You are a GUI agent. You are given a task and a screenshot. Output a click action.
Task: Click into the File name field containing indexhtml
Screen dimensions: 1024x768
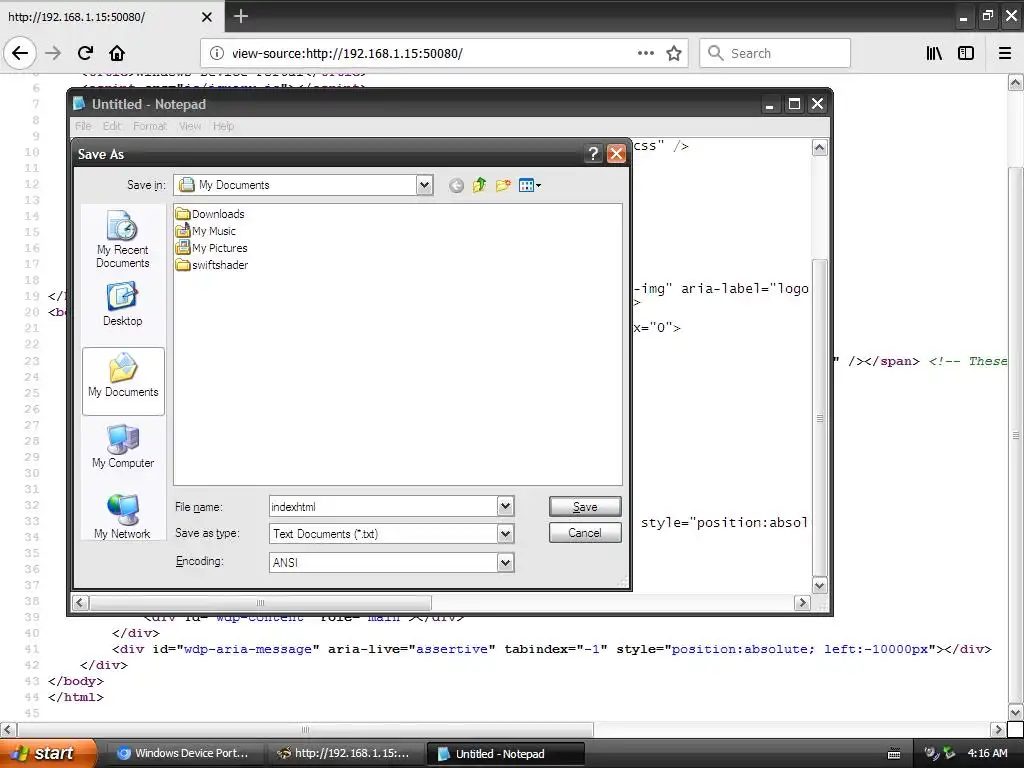pyautogui.click(x=383, y=507)
